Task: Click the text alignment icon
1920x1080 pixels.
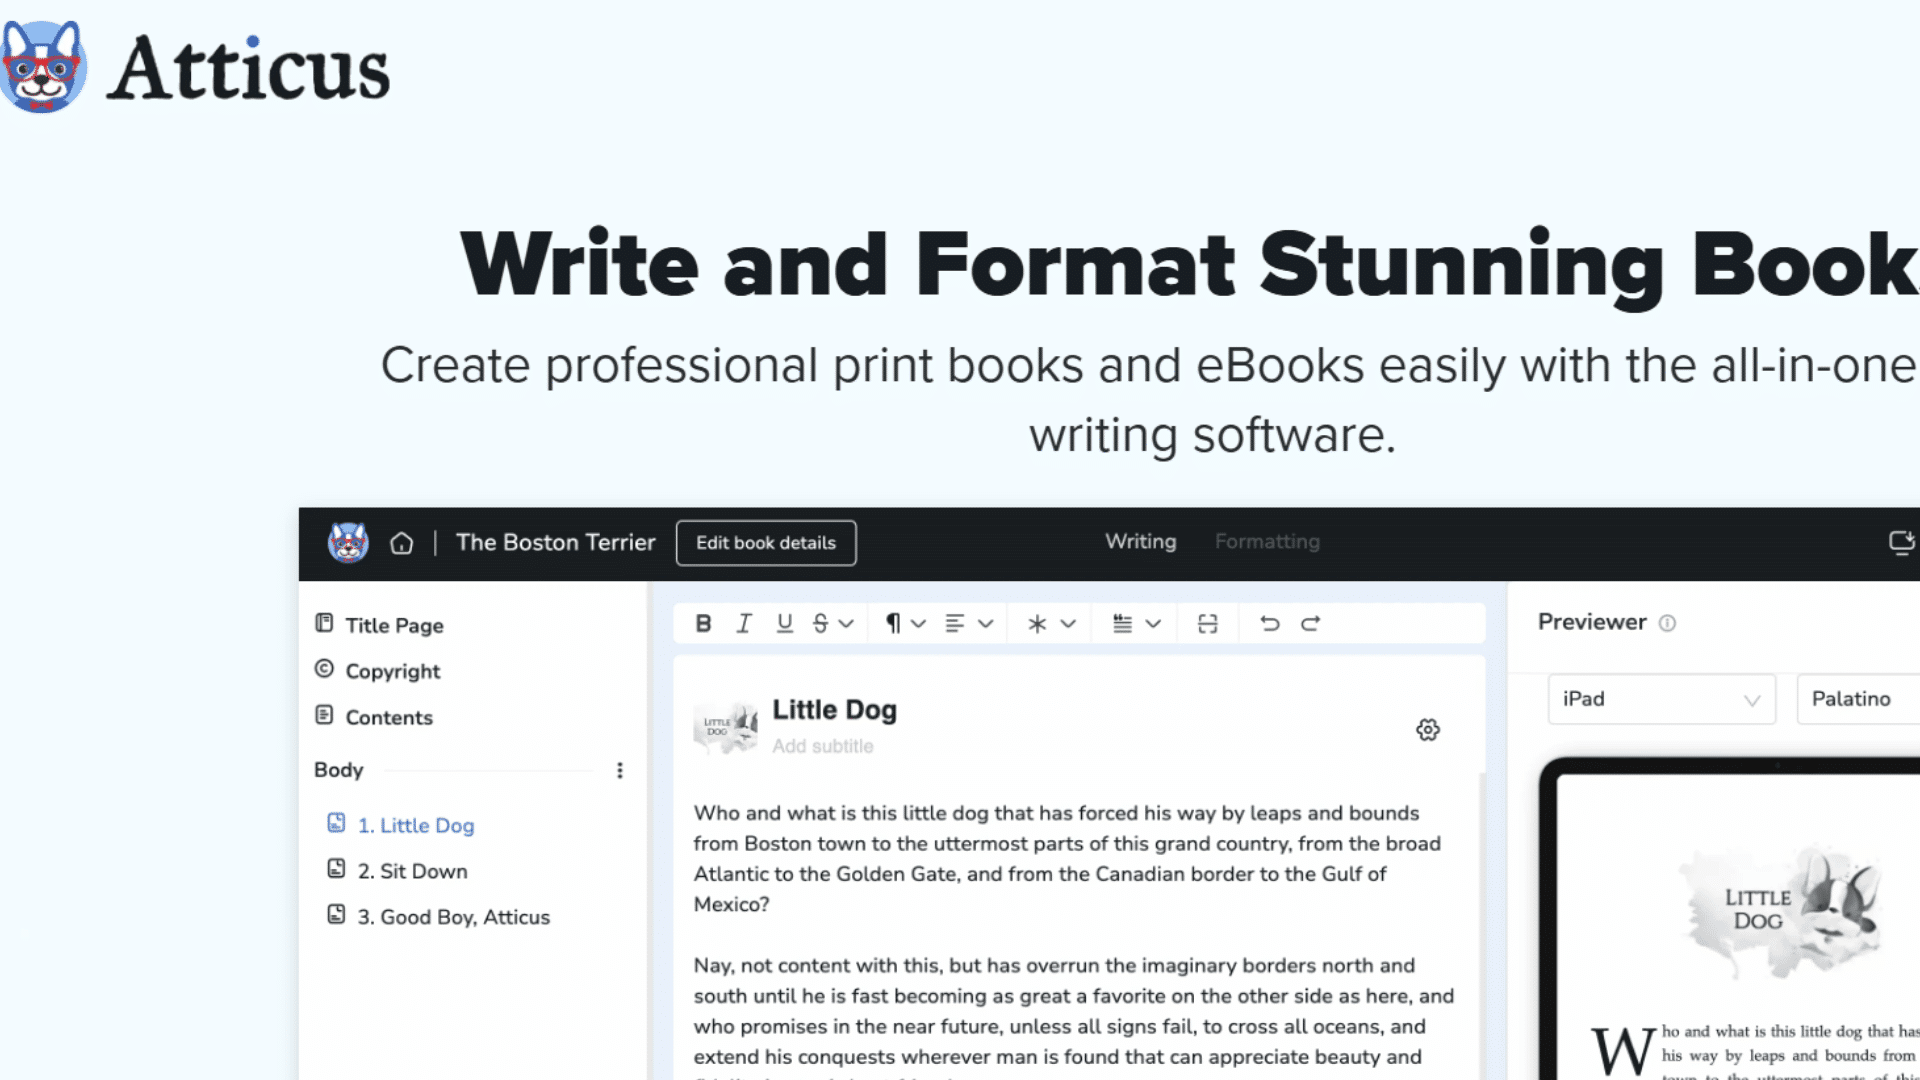Action: 955,624
